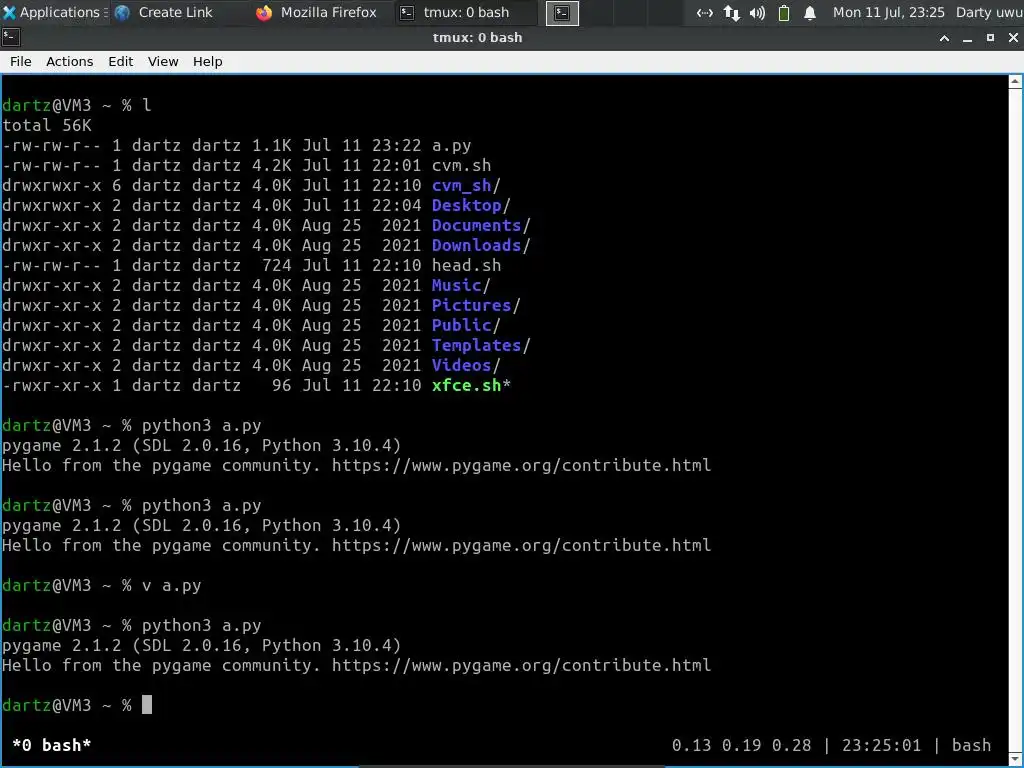Viewport: 1024px width, 768px height.
Task: Click the cvm_sh/ directory name
Action: point(466,185)
